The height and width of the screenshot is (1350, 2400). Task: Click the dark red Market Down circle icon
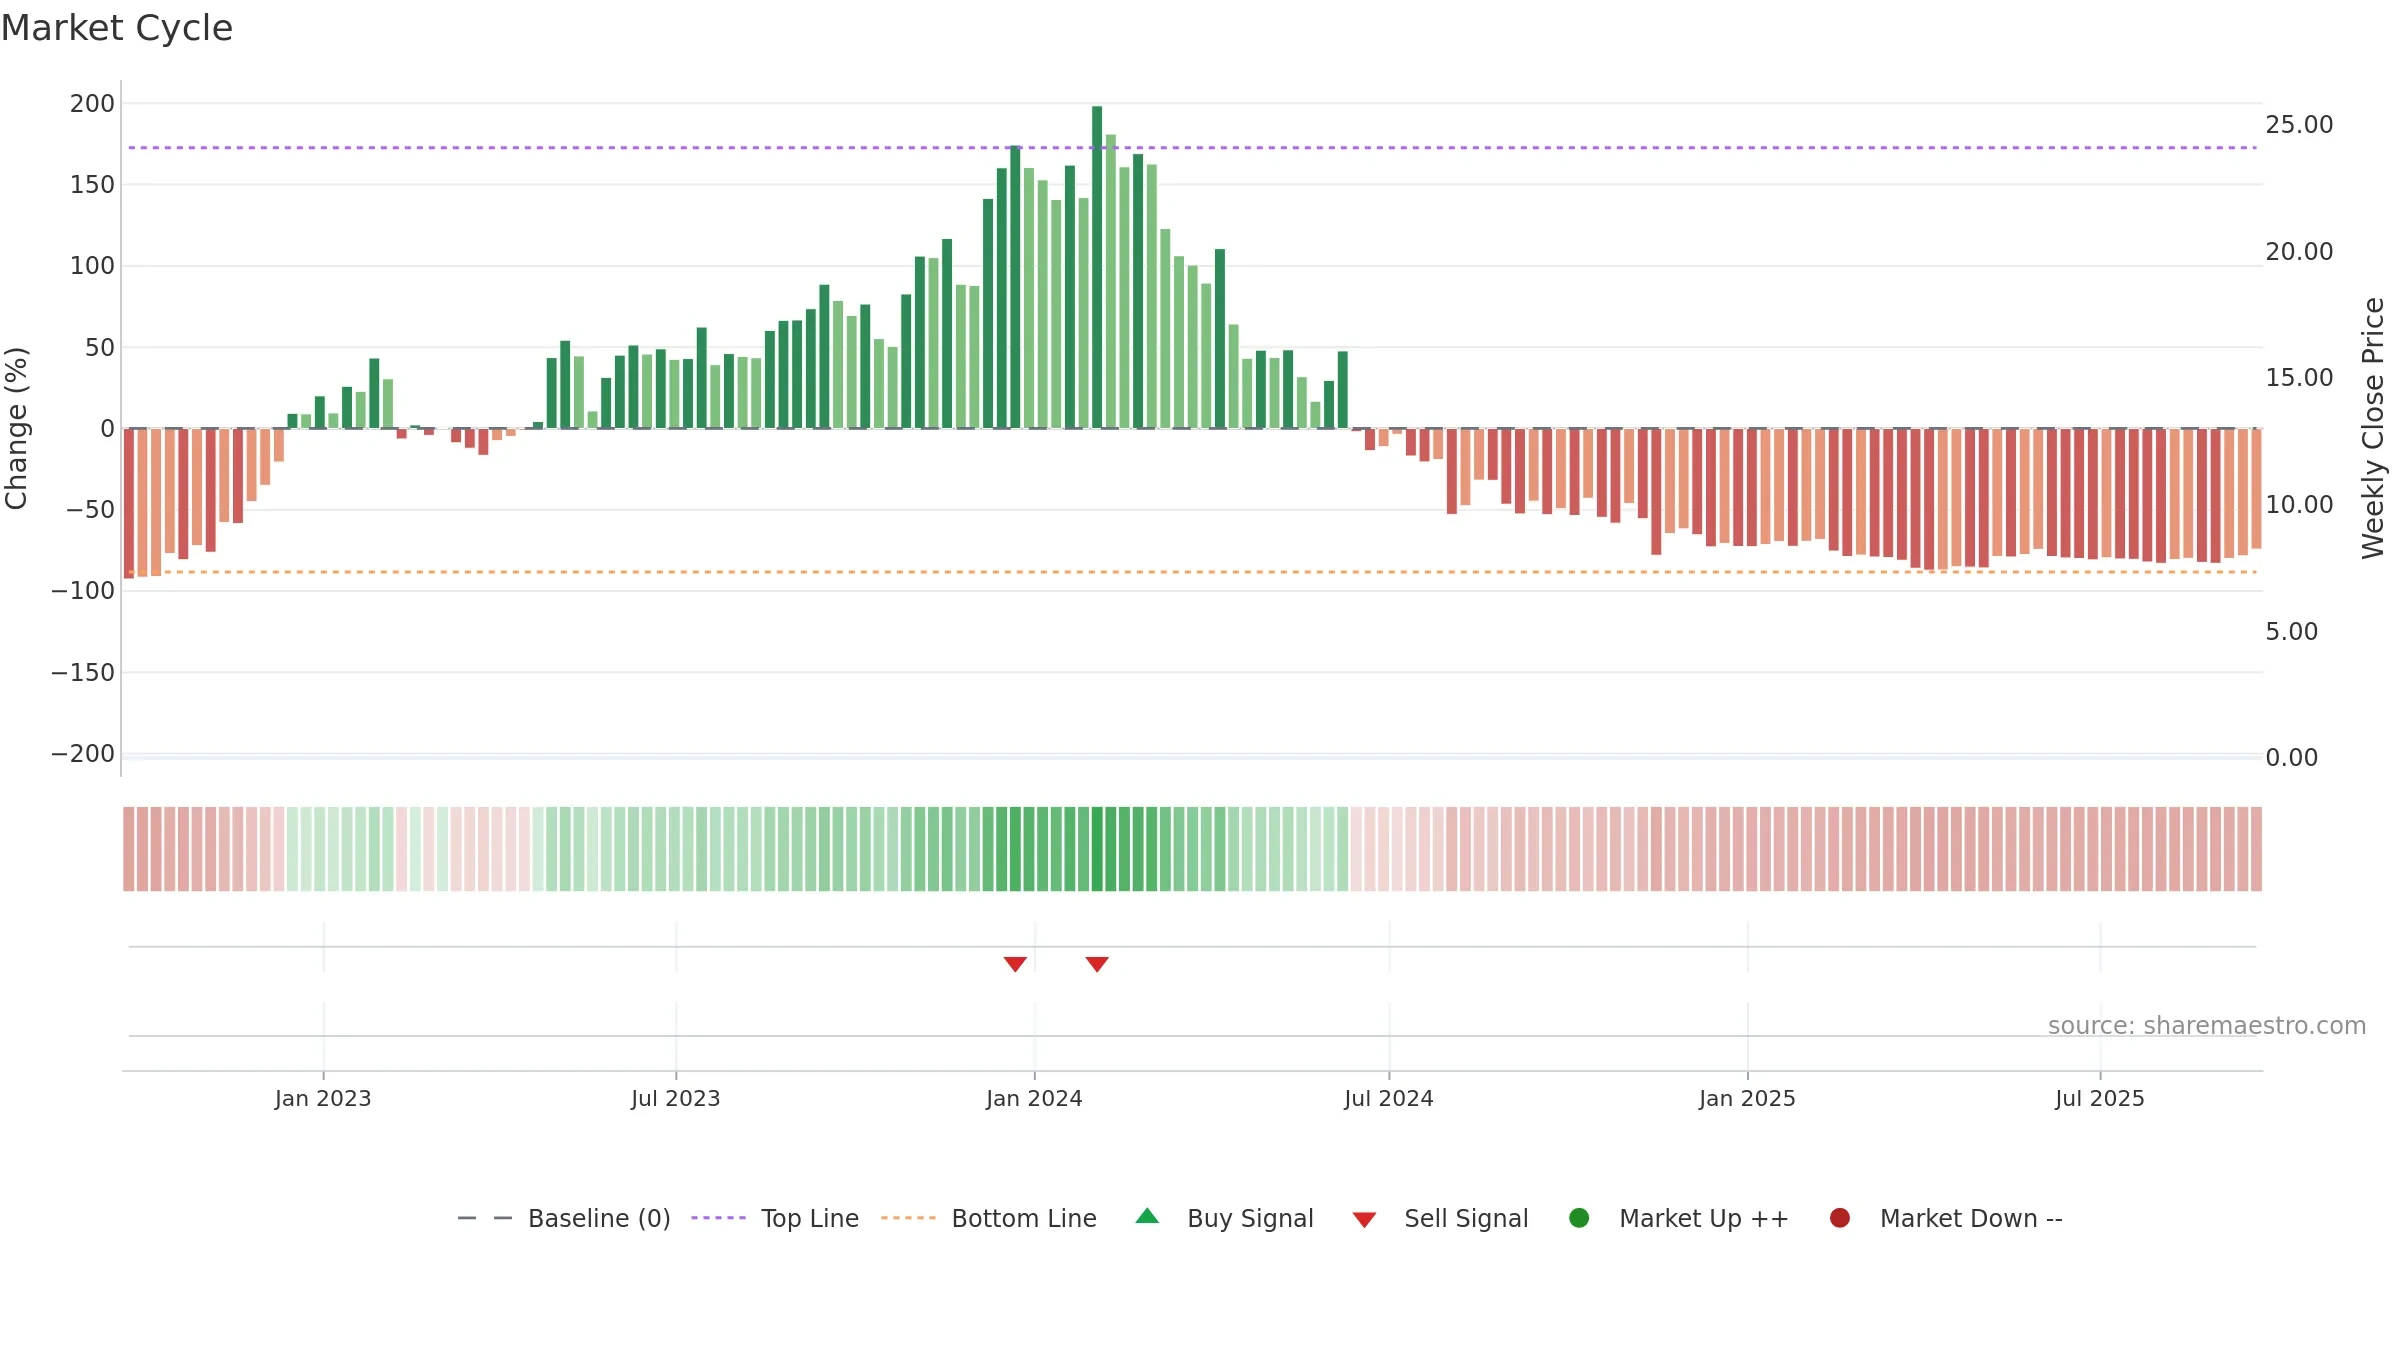click(1839, 1218)
